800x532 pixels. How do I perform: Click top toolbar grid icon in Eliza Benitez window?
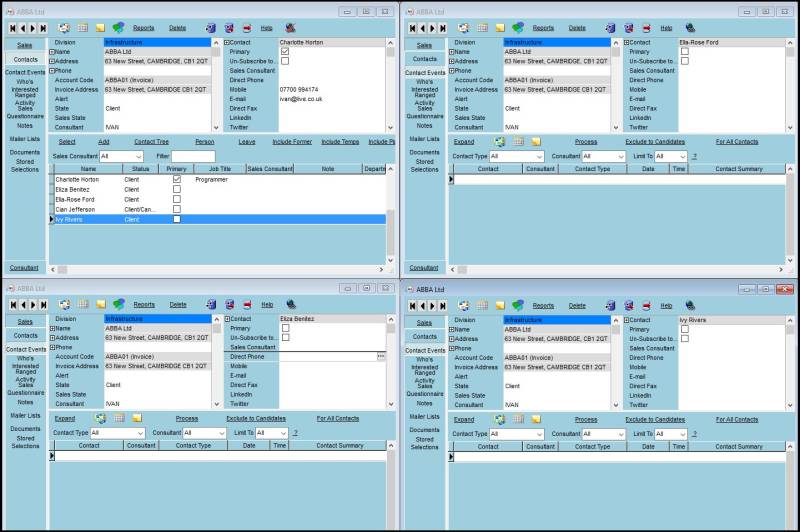[83, 305]
